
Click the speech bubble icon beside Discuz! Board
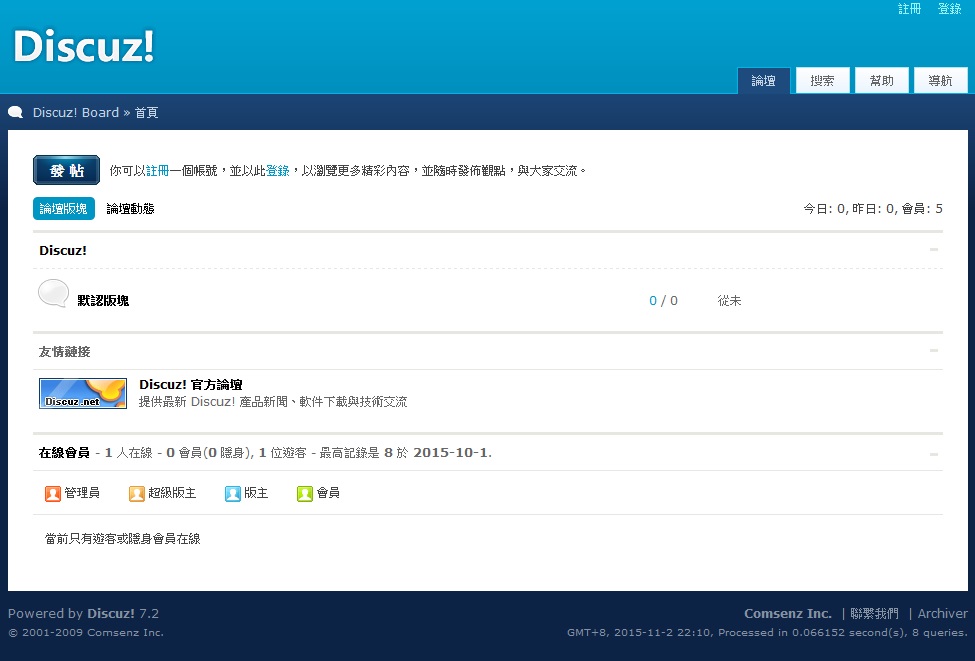coord(16,113)
